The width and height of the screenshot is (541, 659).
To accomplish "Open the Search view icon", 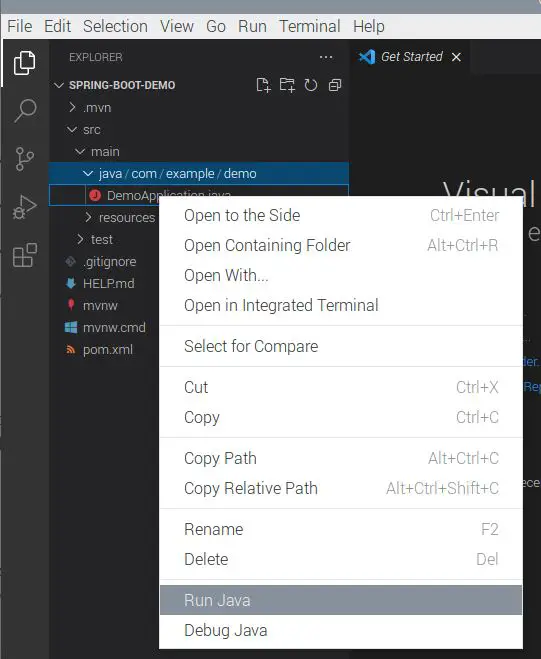I will [x=25, y=111].
